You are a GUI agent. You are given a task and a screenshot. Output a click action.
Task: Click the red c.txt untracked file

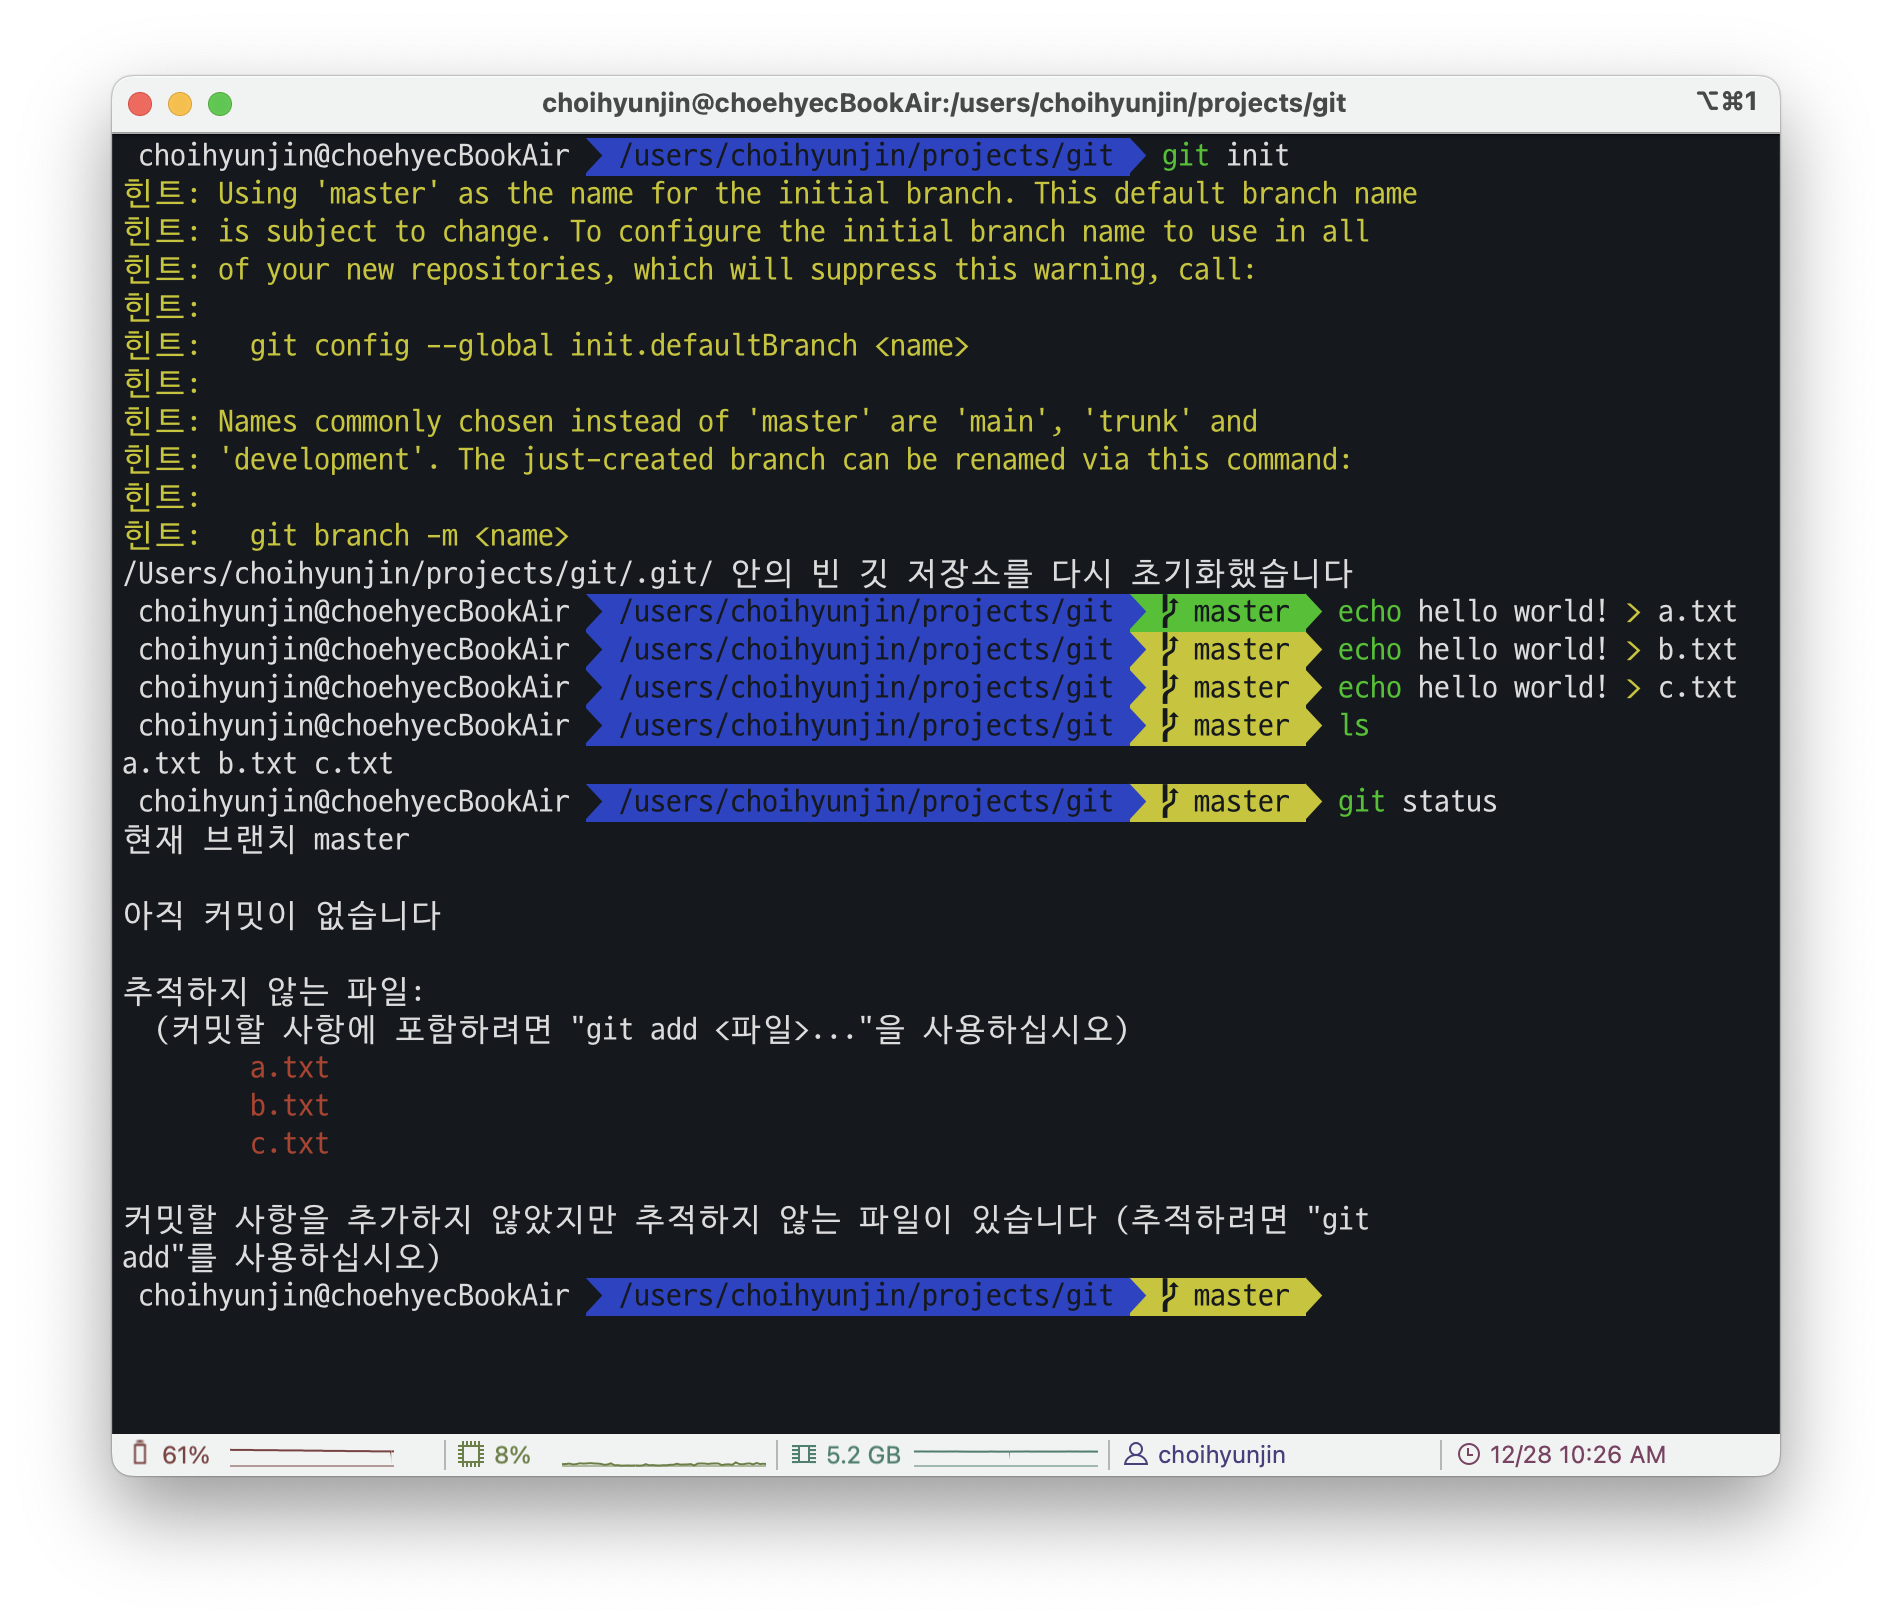(x=289, y=1144)
